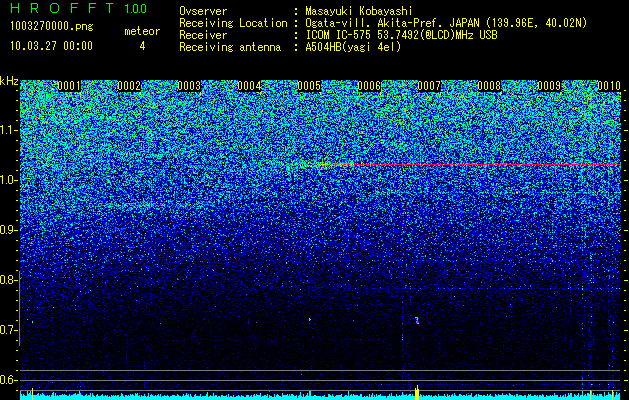
Task: Click the meteor label
Action: click(142, 31)
